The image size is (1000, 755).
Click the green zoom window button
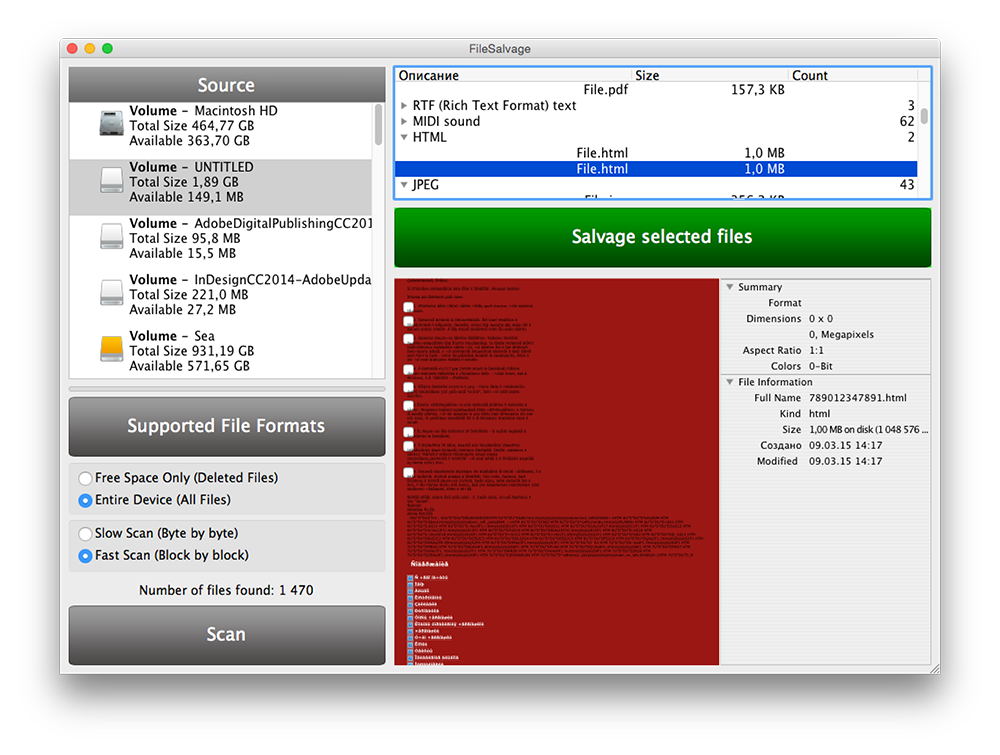pos(107,48)
